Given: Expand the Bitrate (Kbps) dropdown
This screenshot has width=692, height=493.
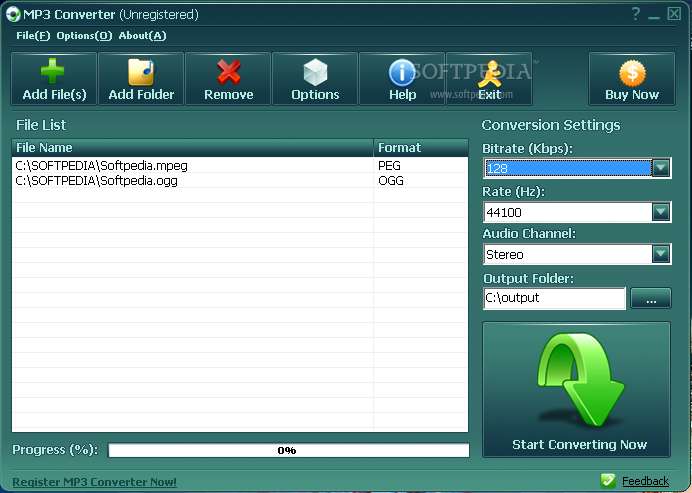Looking at the screenshot, I should 660,168.
